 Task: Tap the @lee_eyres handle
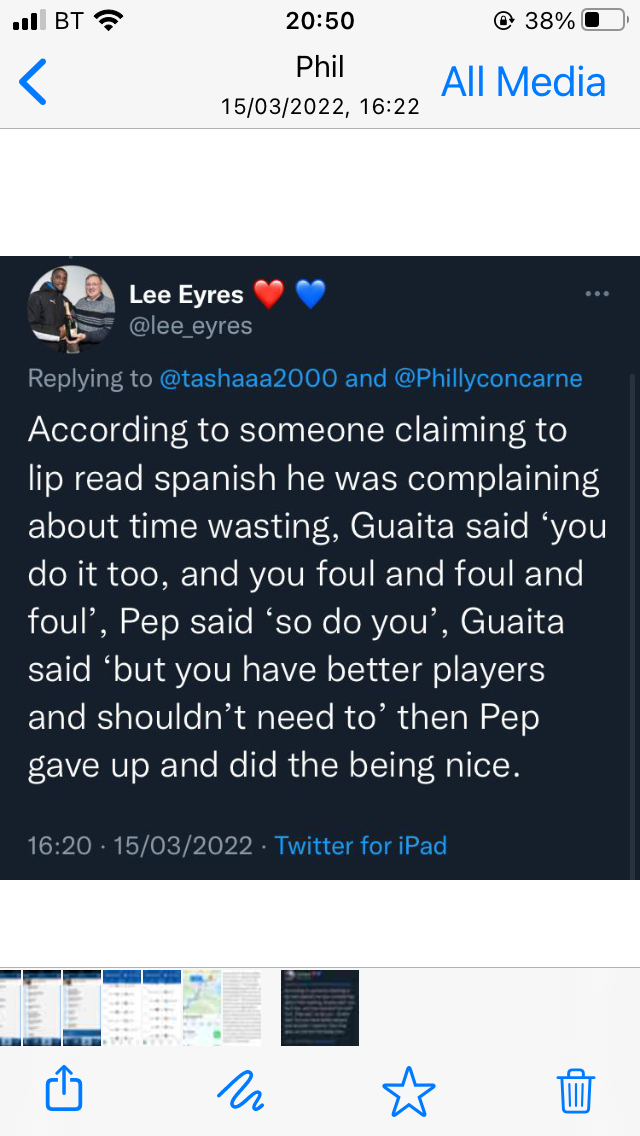[191, 326]
